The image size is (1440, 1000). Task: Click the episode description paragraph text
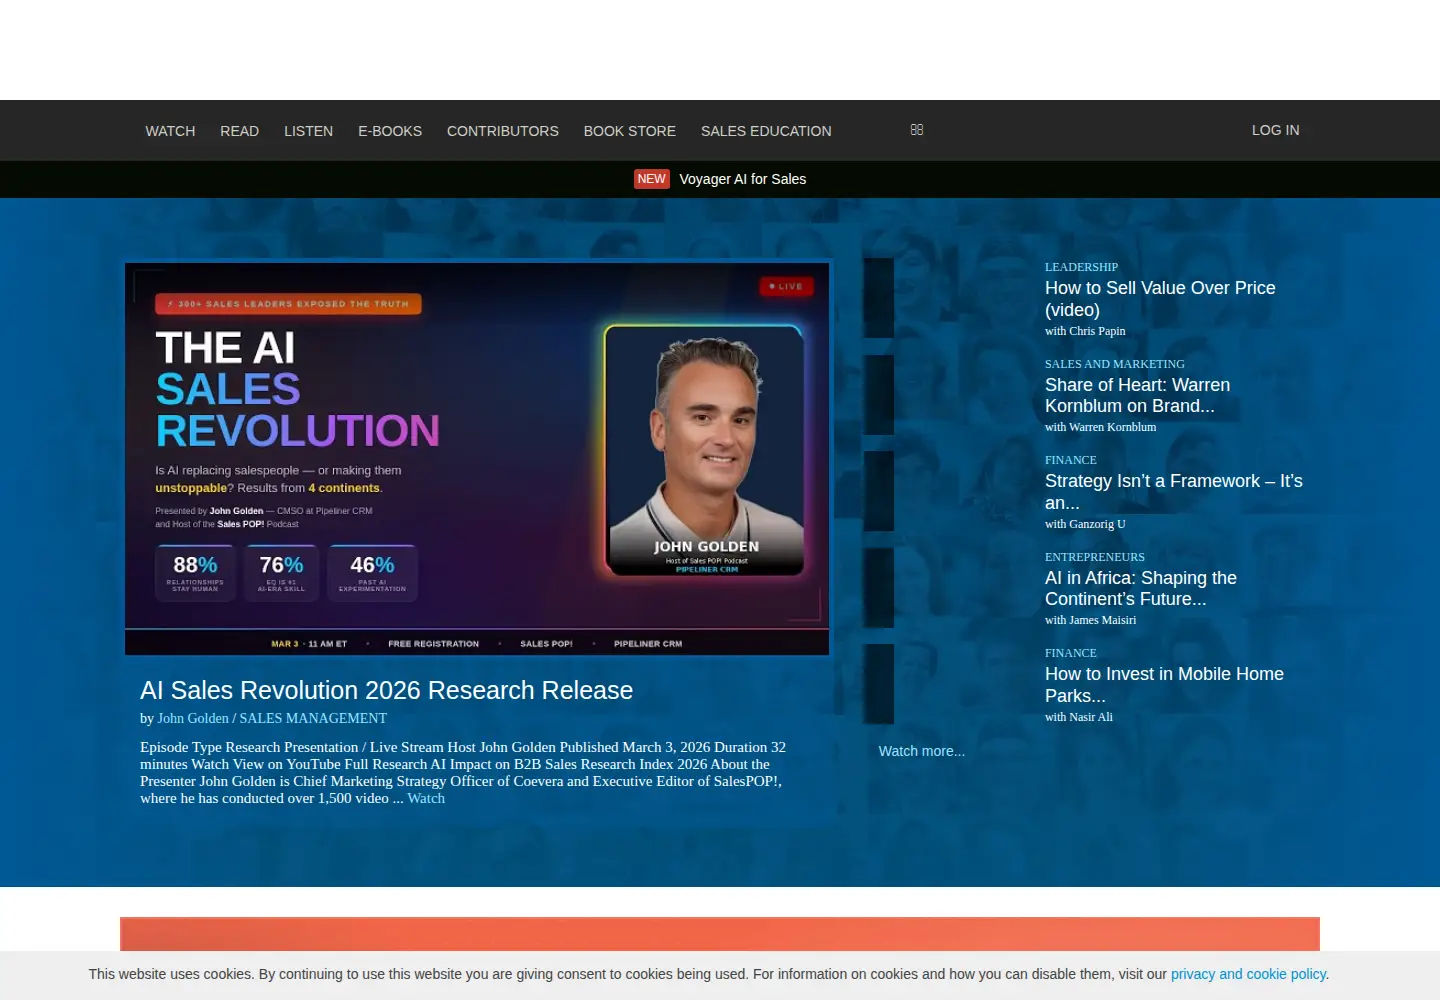point(463,772)
